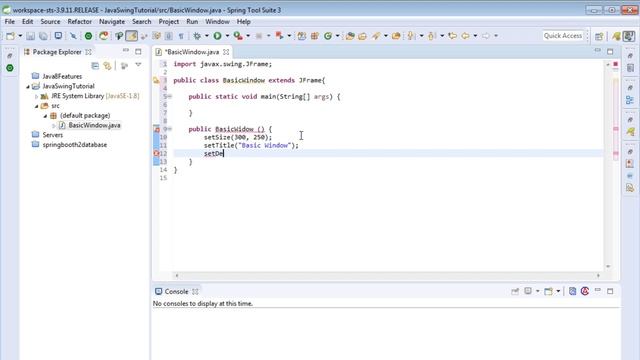The width and height of the screenshot is (640, 360).
Task: Toggle Block Selection Mode toolbar icon
Action: [169, 36]
